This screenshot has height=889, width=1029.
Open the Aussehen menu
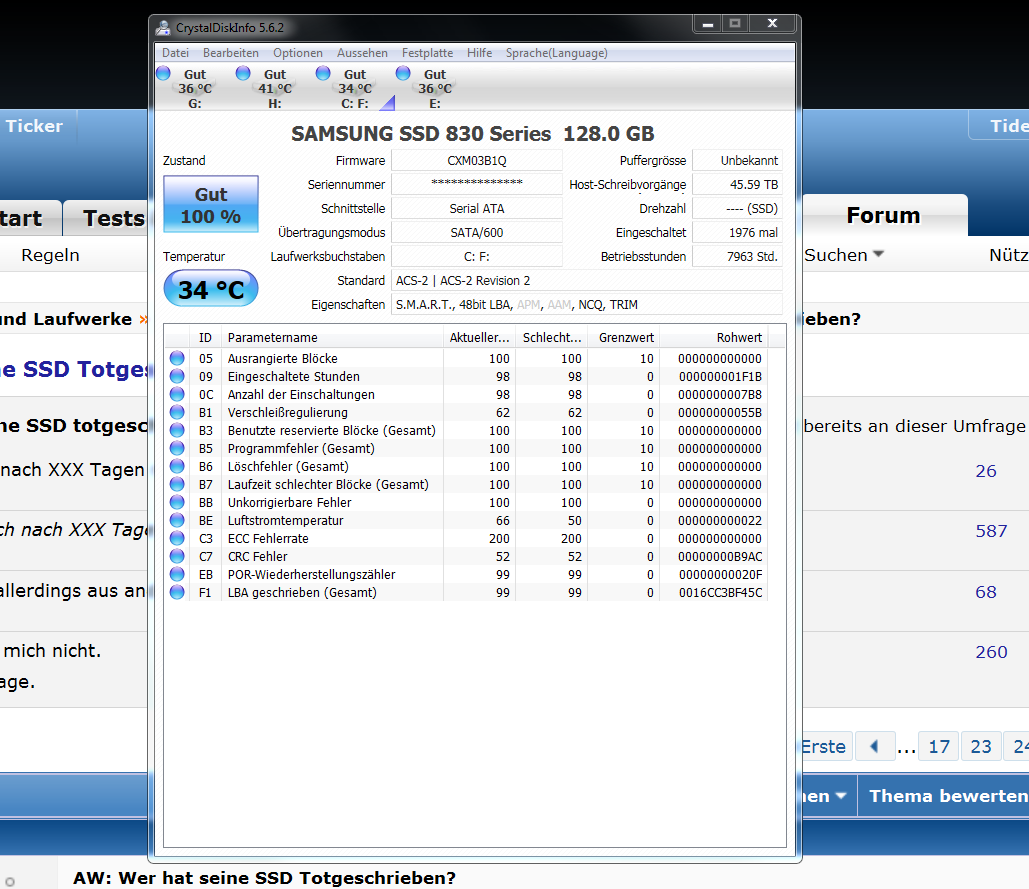362,53
